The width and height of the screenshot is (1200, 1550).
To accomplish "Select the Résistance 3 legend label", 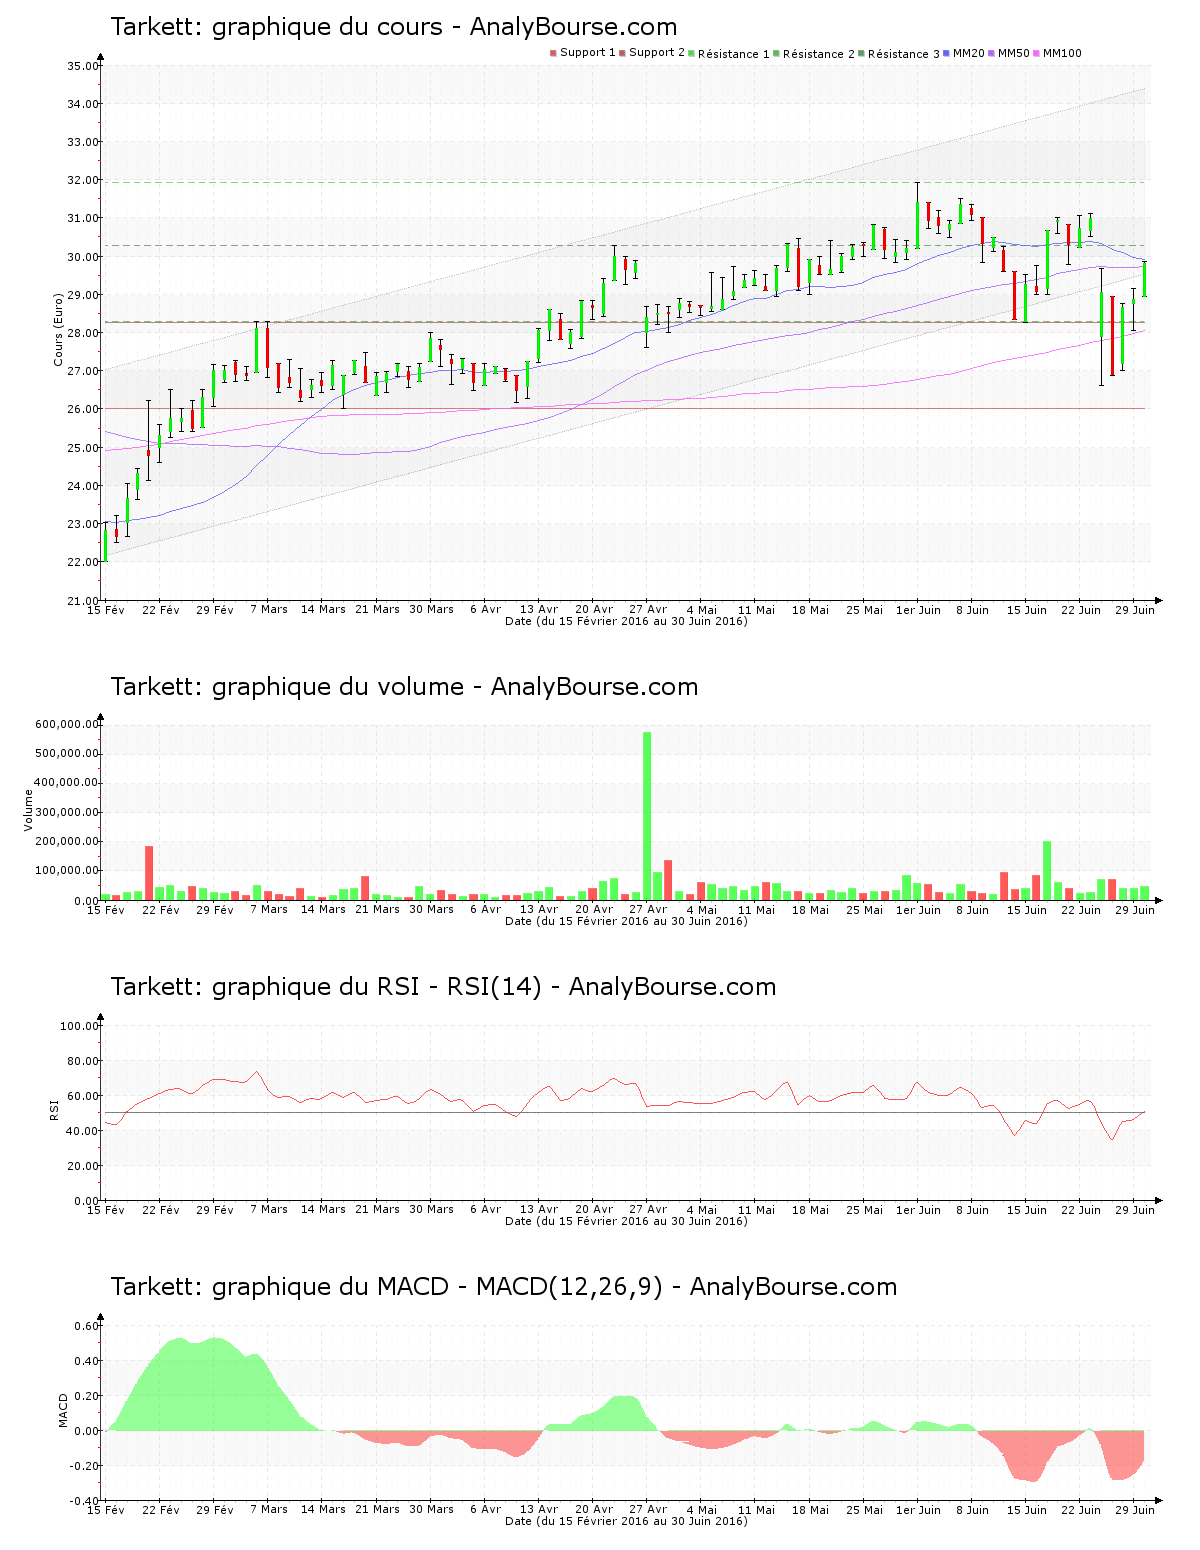I will click(903, 54).
